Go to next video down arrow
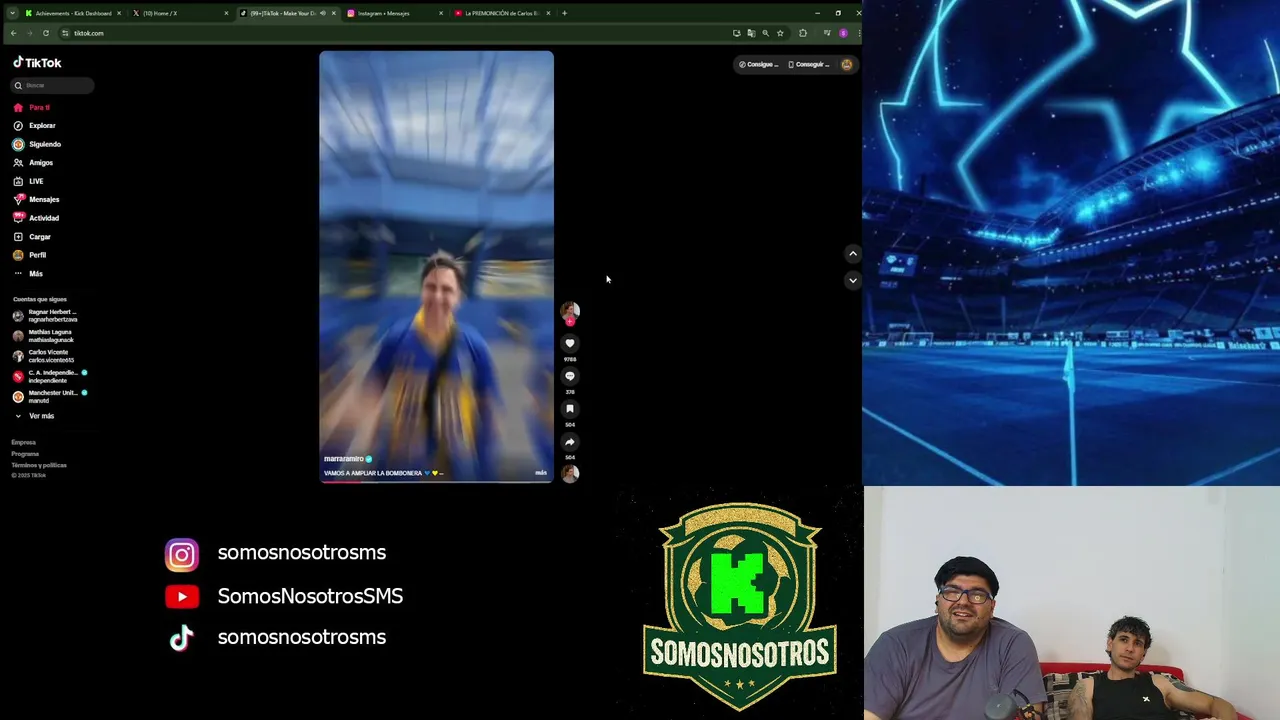Image resolution: width=1280 pixels, height=720 pixels. [853, 281]
